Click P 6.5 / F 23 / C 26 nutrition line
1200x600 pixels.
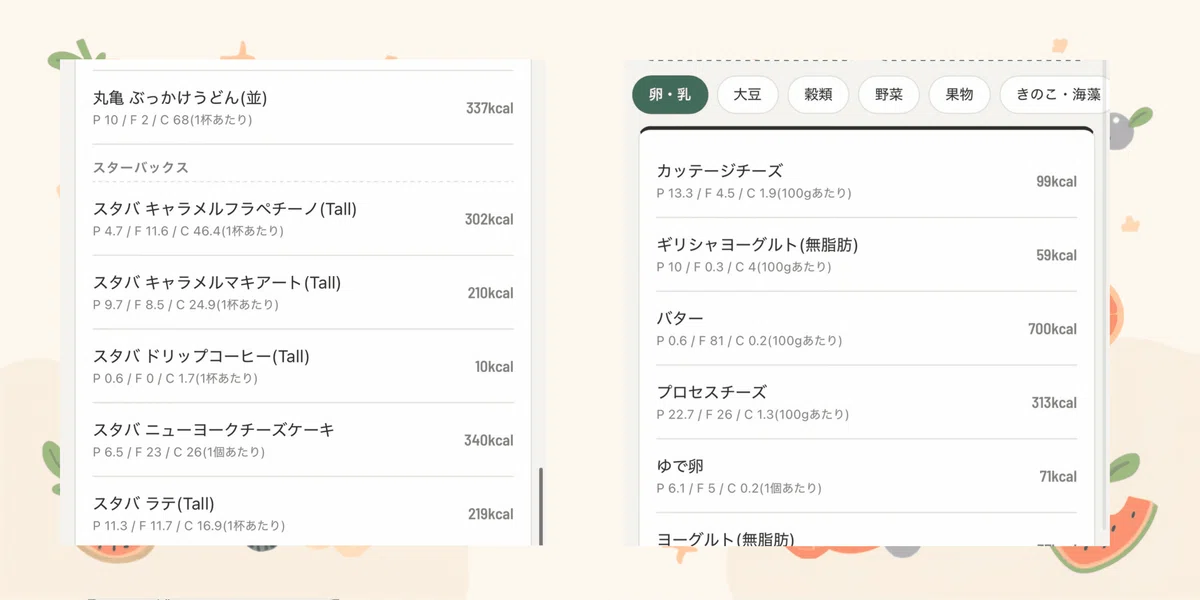(179, 452)
